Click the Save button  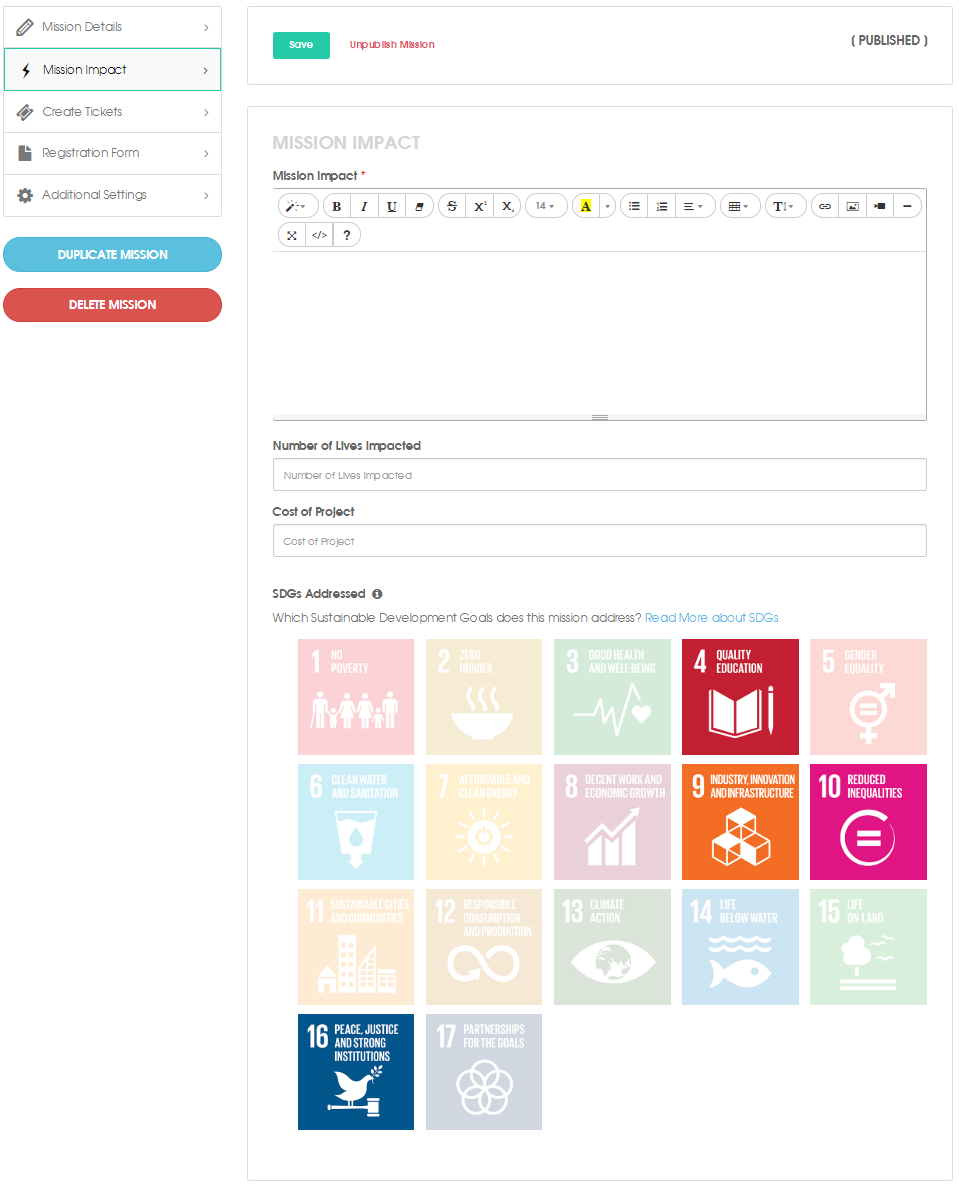pyautogui.click(x=301, y=45)
